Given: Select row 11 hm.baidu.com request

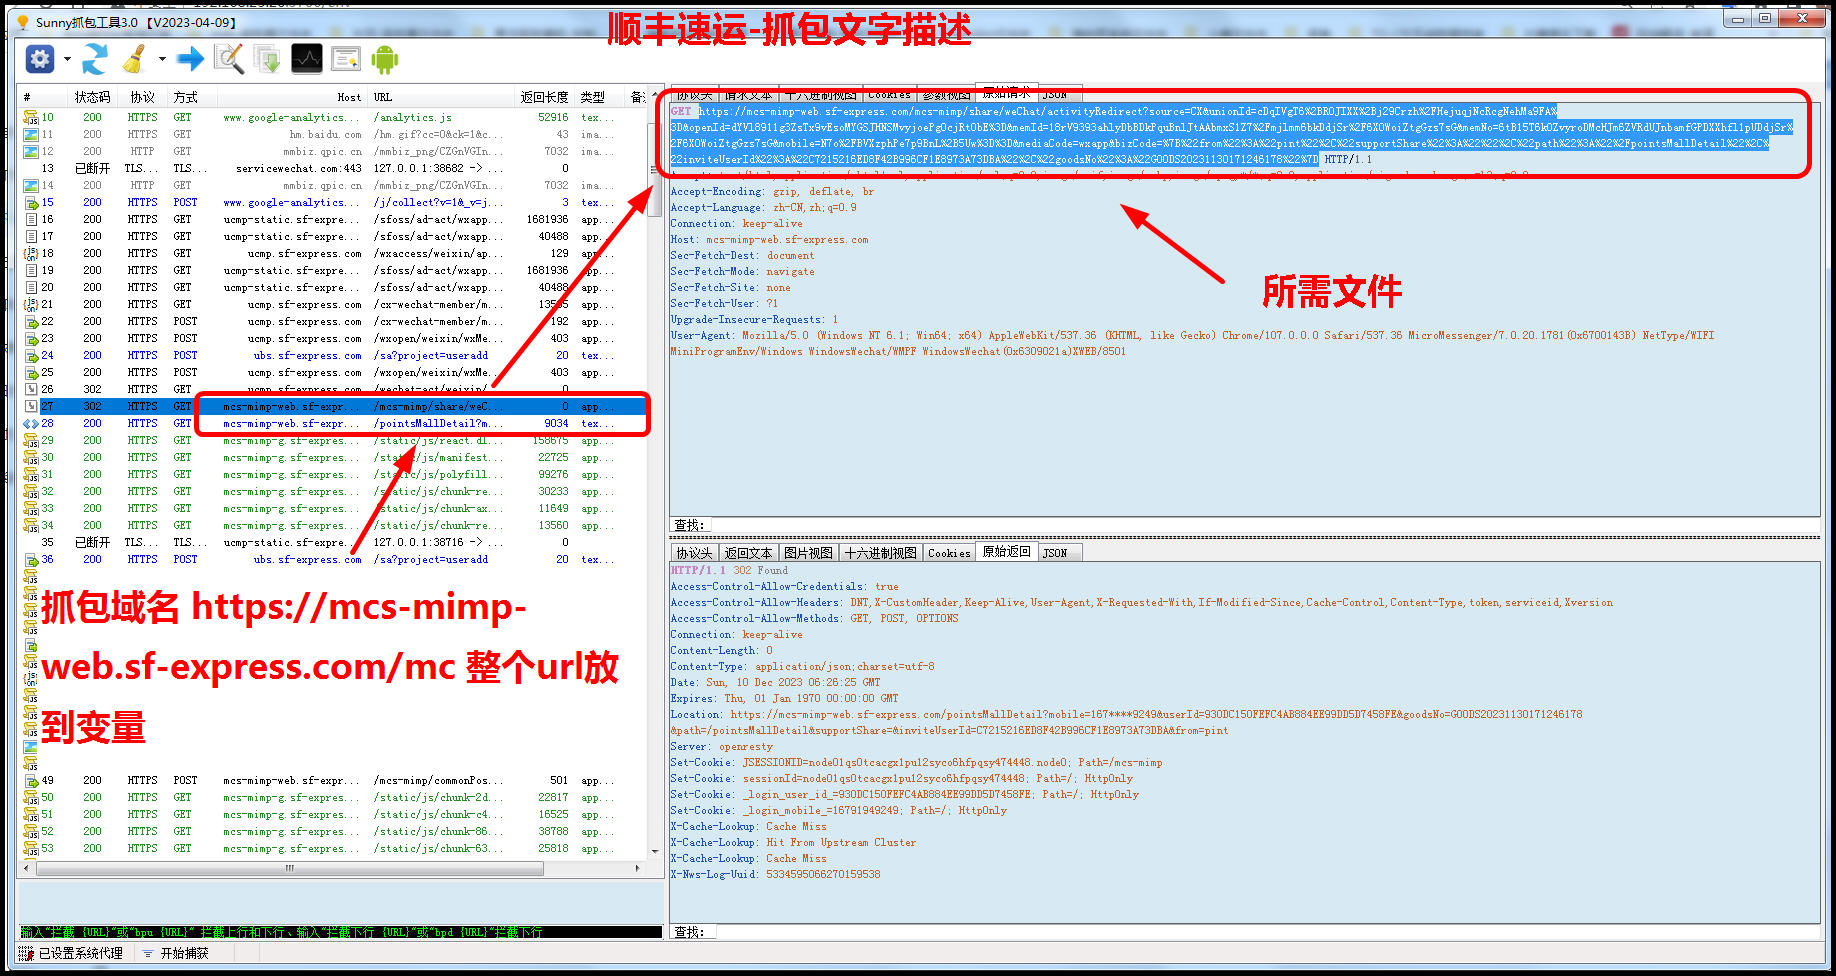Looking at the screenshot, I should (x=334, y=134).
